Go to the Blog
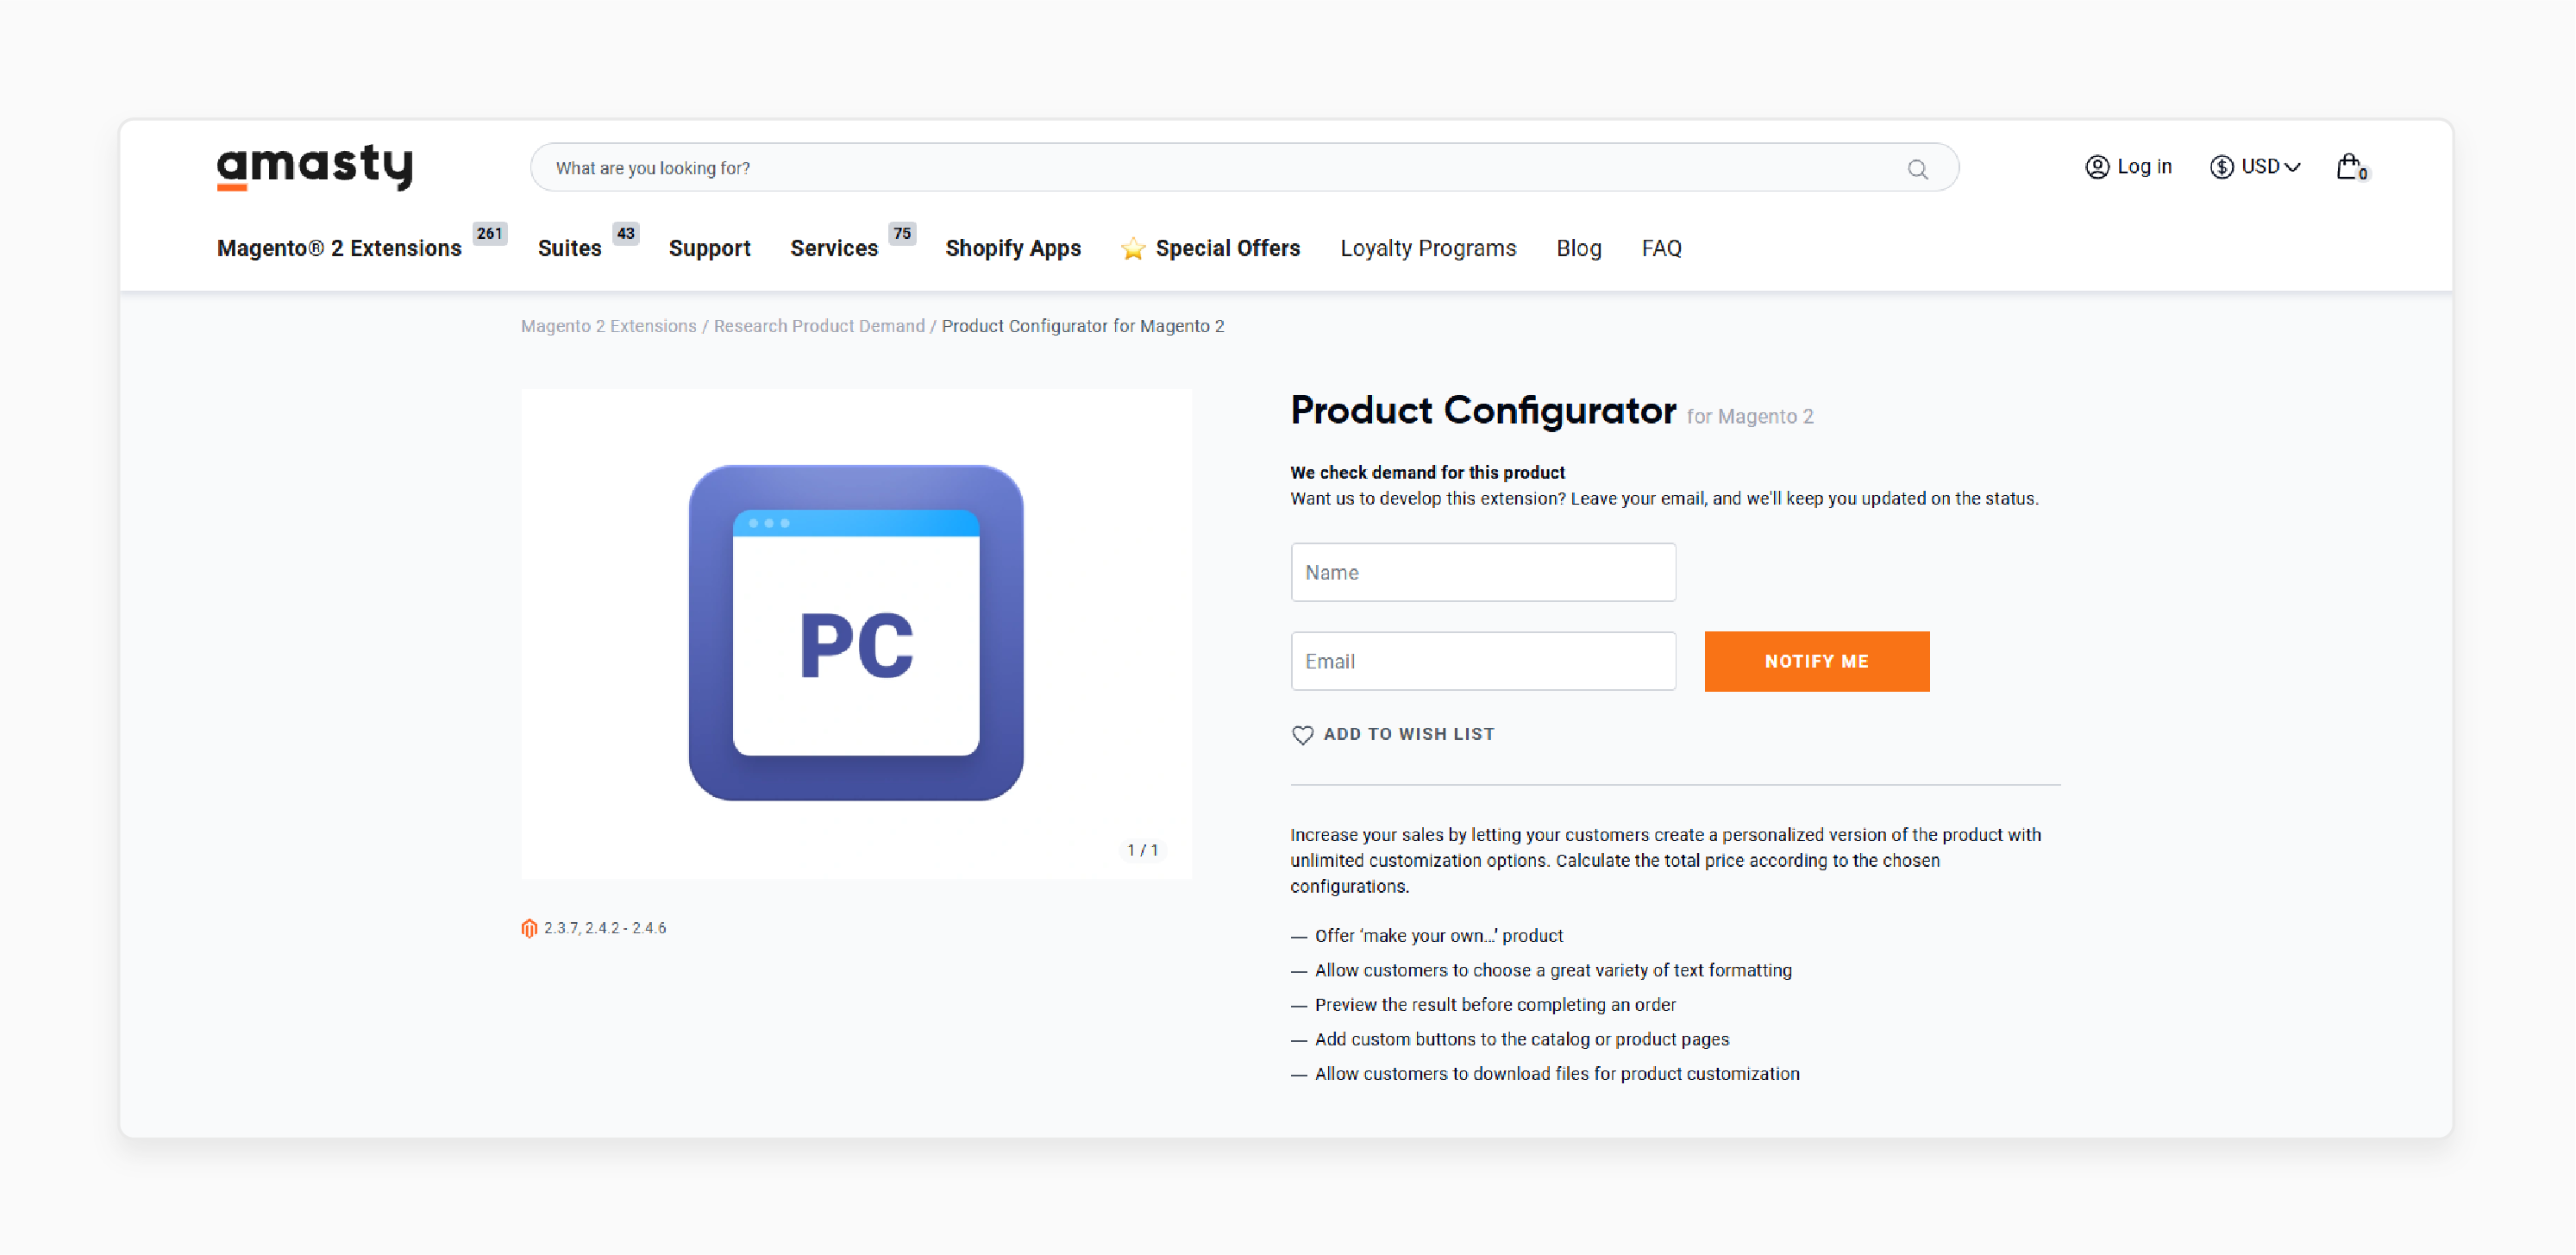 (1578, 249)
